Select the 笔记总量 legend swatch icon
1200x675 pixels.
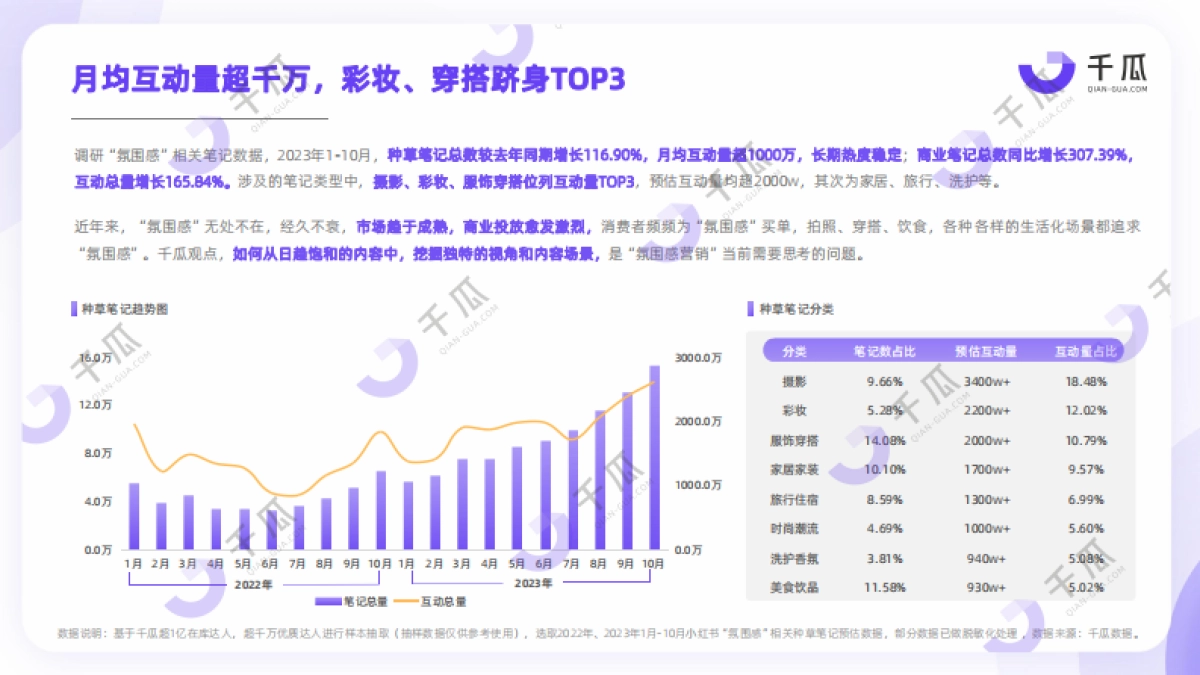coord(327,602)
